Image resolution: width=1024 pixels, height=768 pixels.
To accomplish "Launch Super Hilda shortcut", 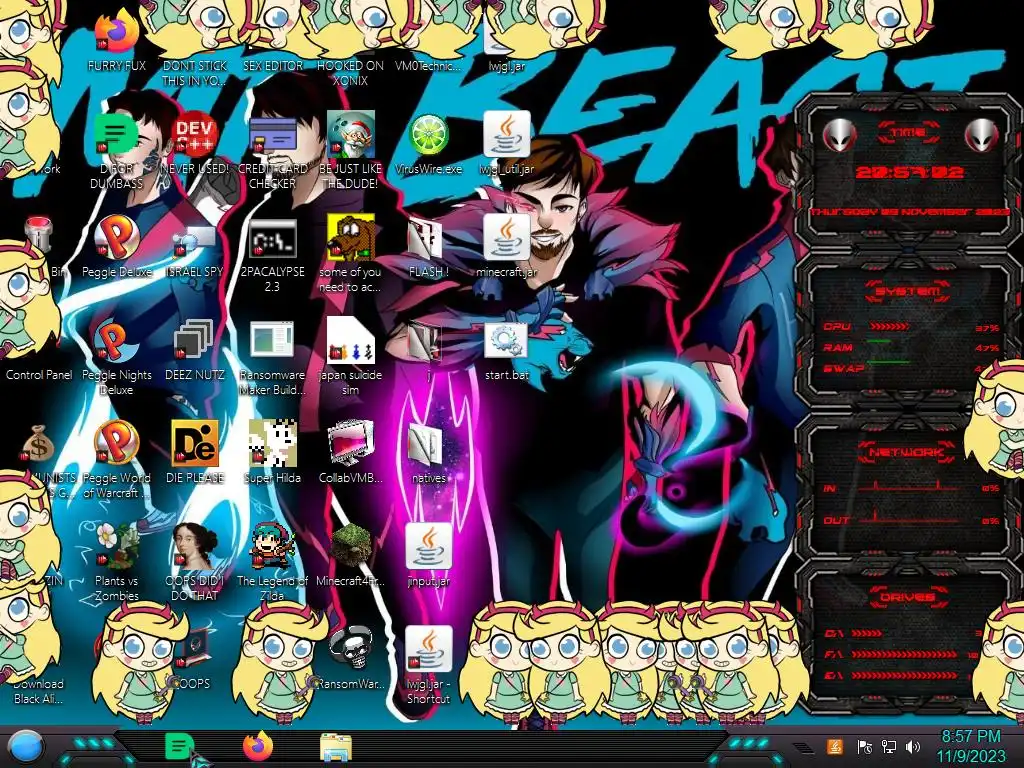I will pyautogui.click(x=273, y=444).
